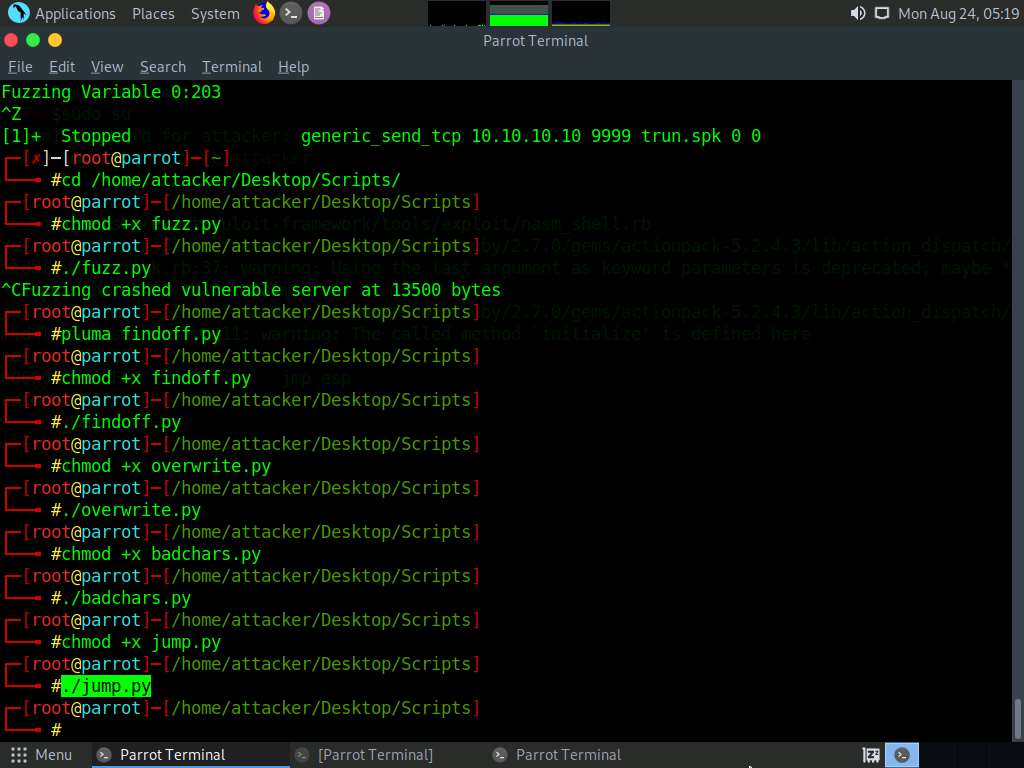Open the Parrot Applications menu icon
The image size is (1024, 768).
(18, 13)
